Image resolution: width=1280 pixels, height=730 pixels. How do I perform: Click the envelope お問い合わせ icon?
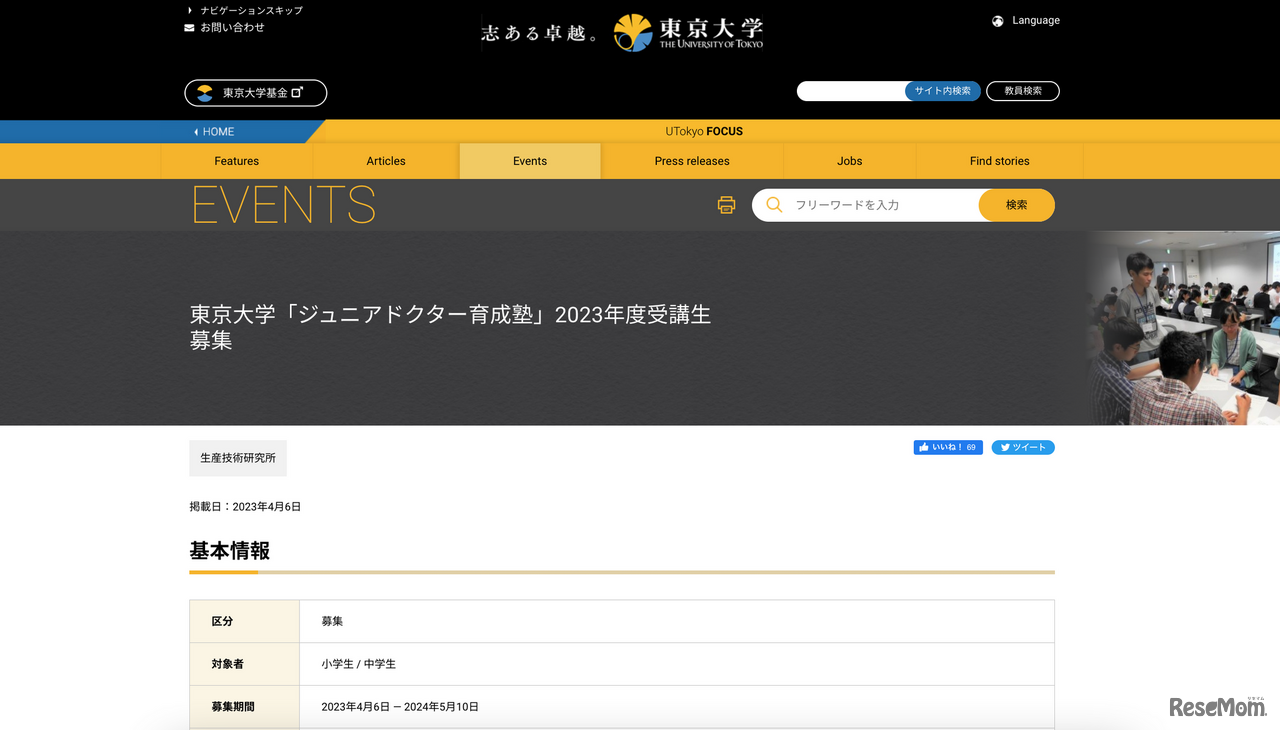pos(189,28)
